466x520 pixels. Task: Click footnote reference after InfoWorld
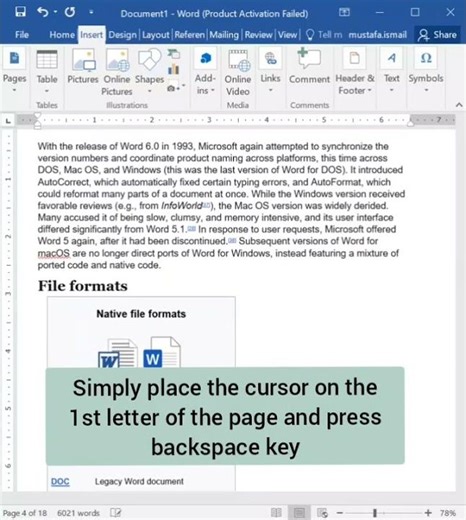207,205
